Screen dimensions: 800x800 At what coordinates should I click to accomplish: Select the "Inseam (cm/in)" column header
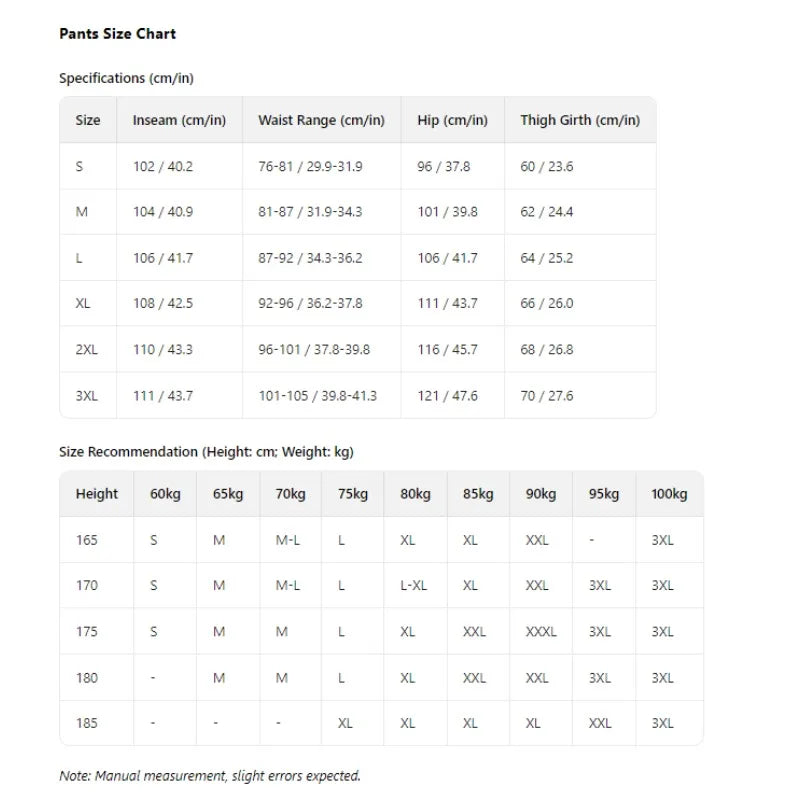click(x=179, y=120)
